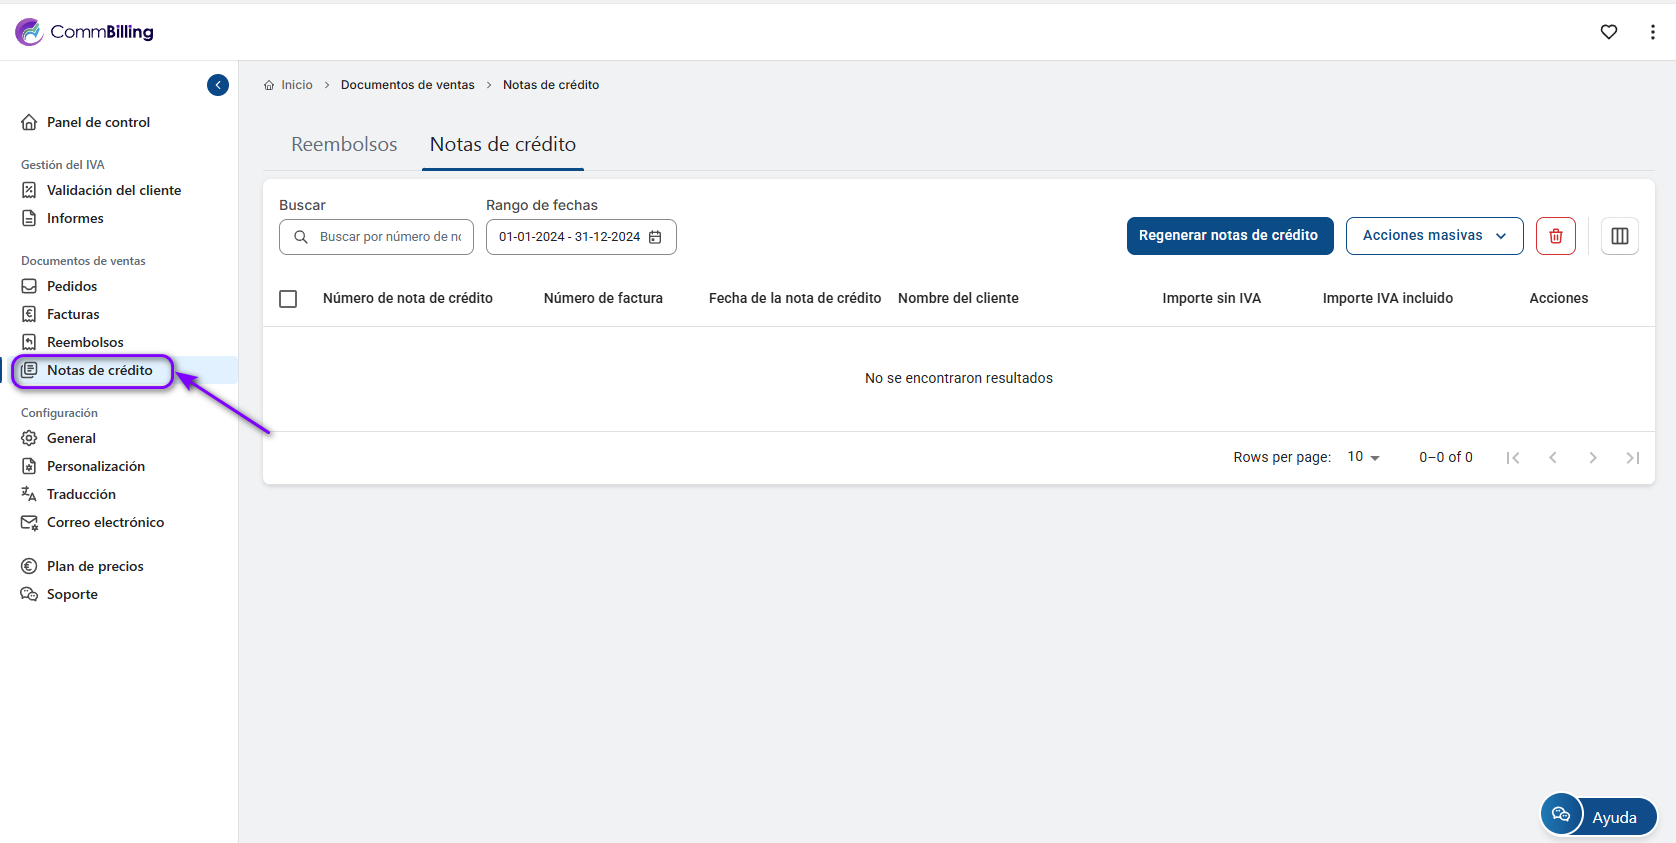Click the red trash delete icon
The width and height of the screenshot is (1676, 843).
(x=1555, y=236)
